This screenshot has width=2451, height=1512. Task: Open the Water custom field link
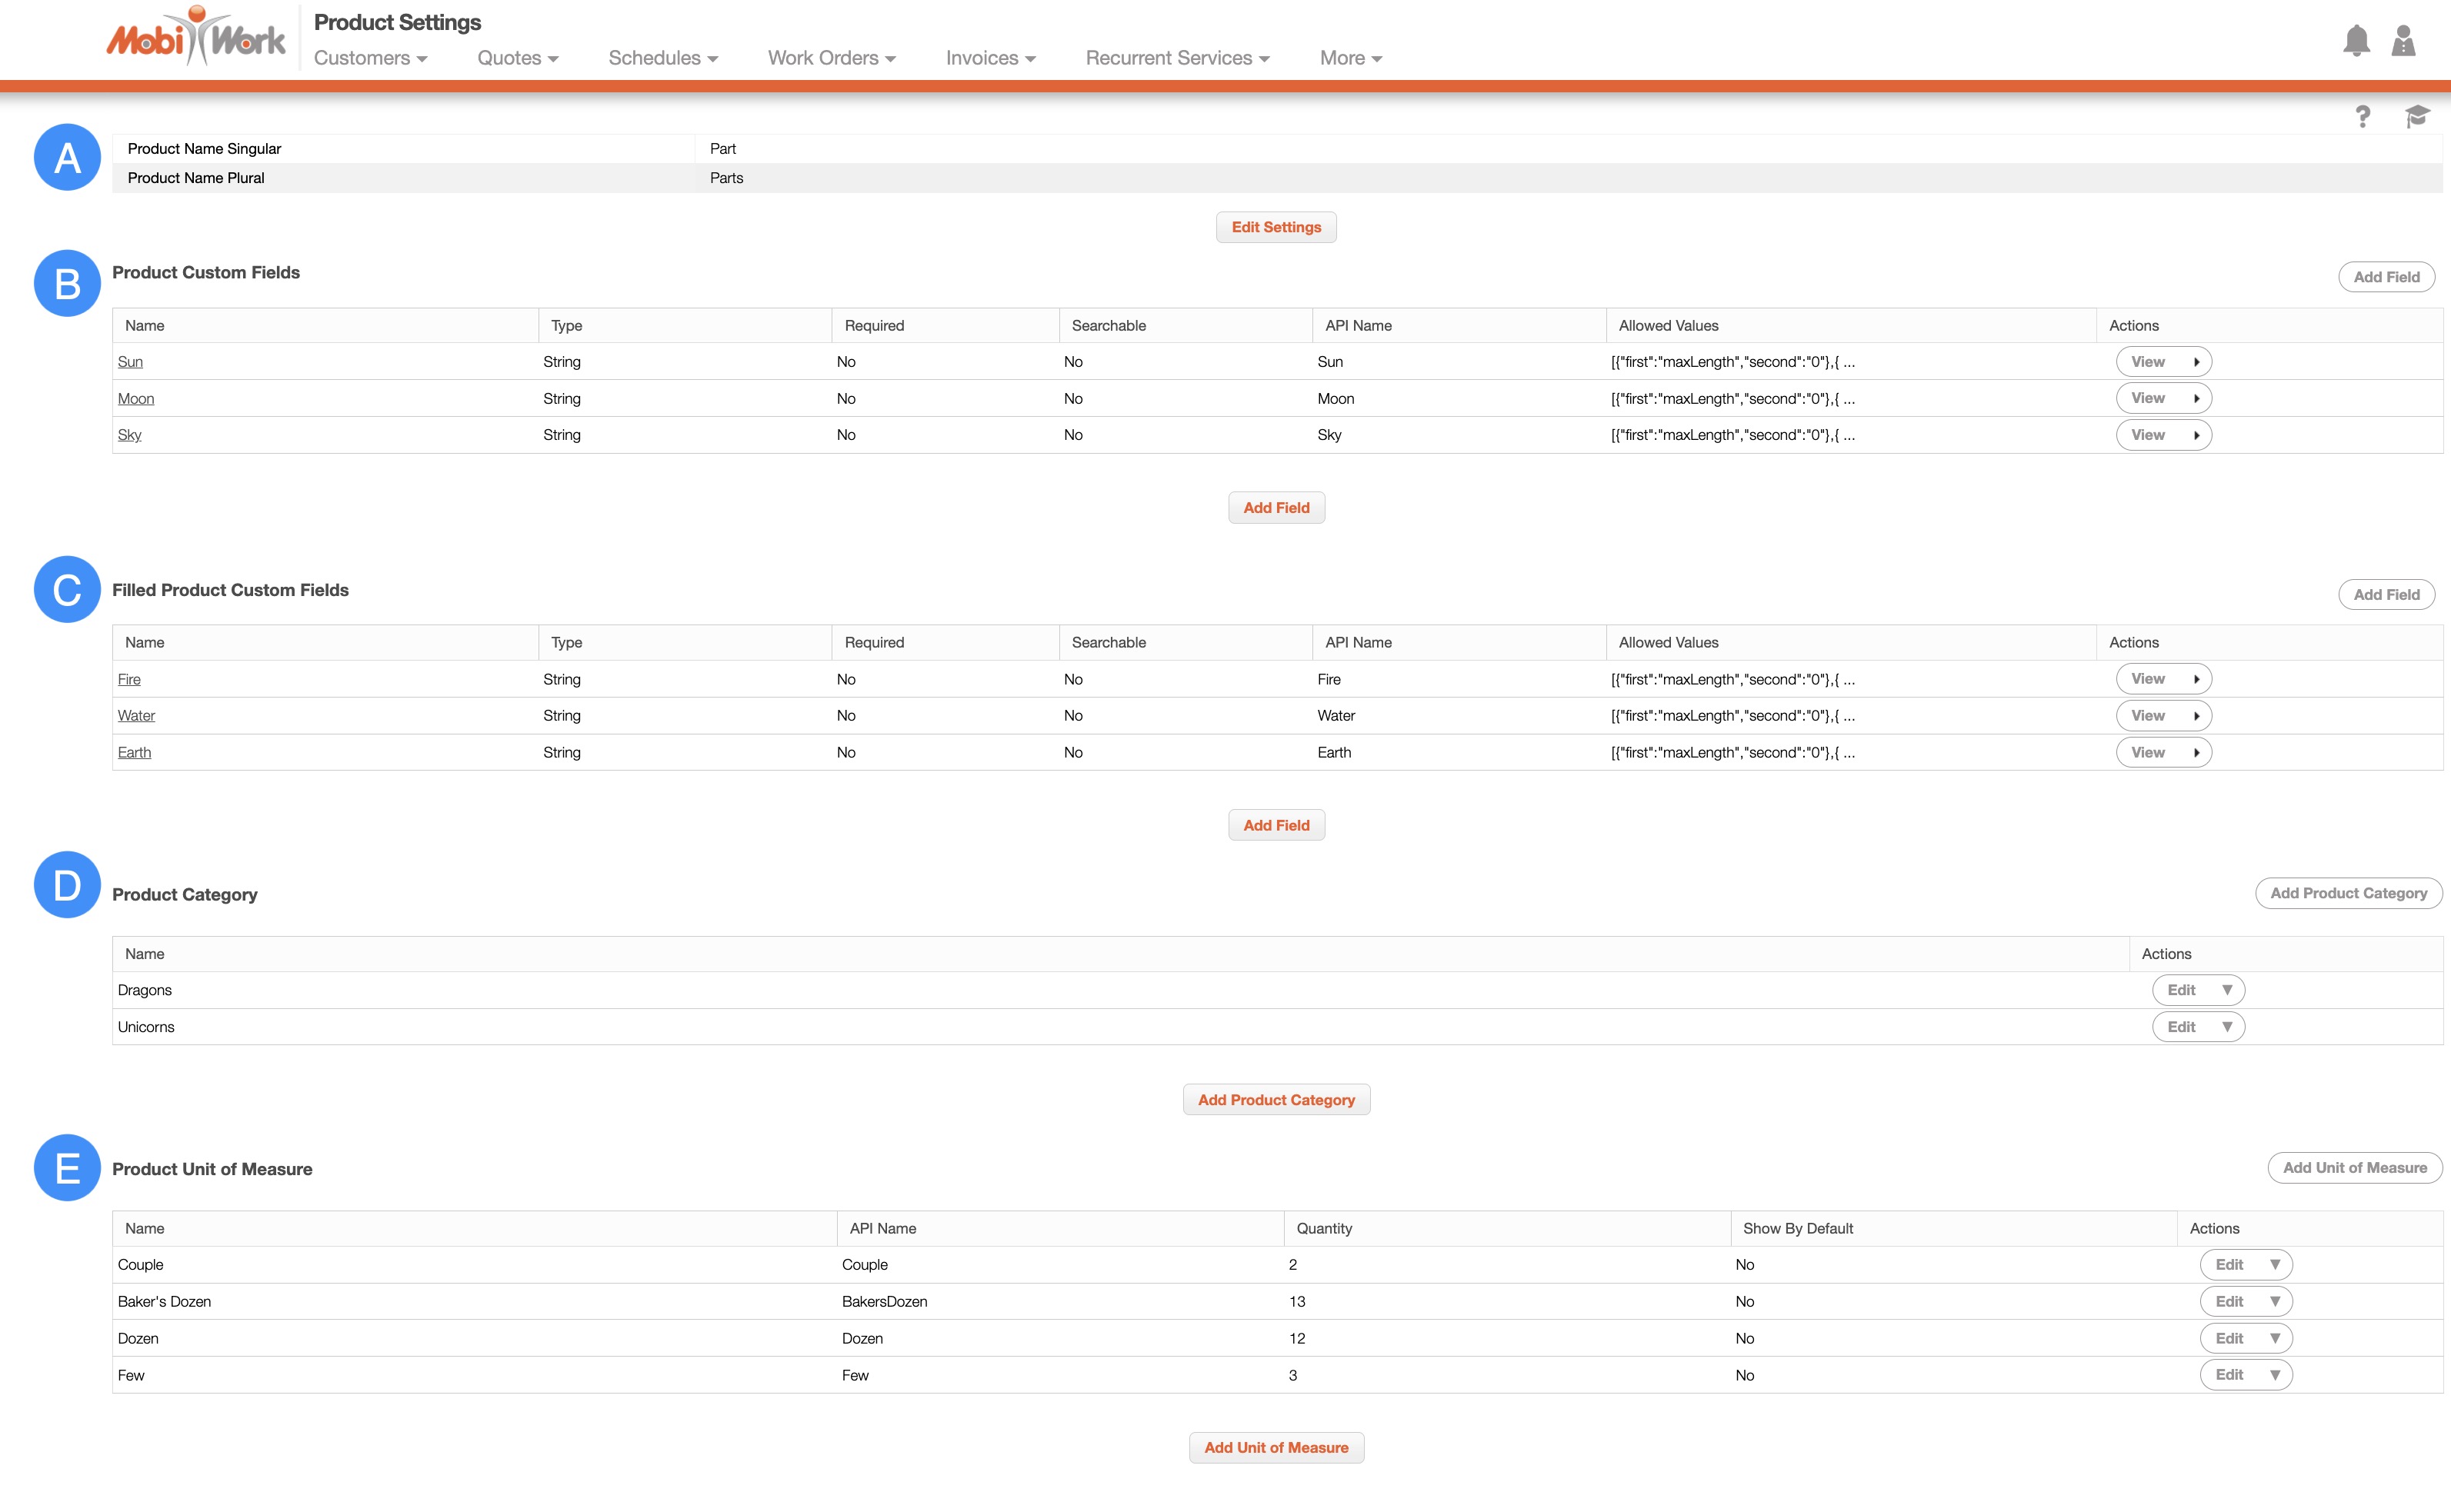(x=136, y=716)
